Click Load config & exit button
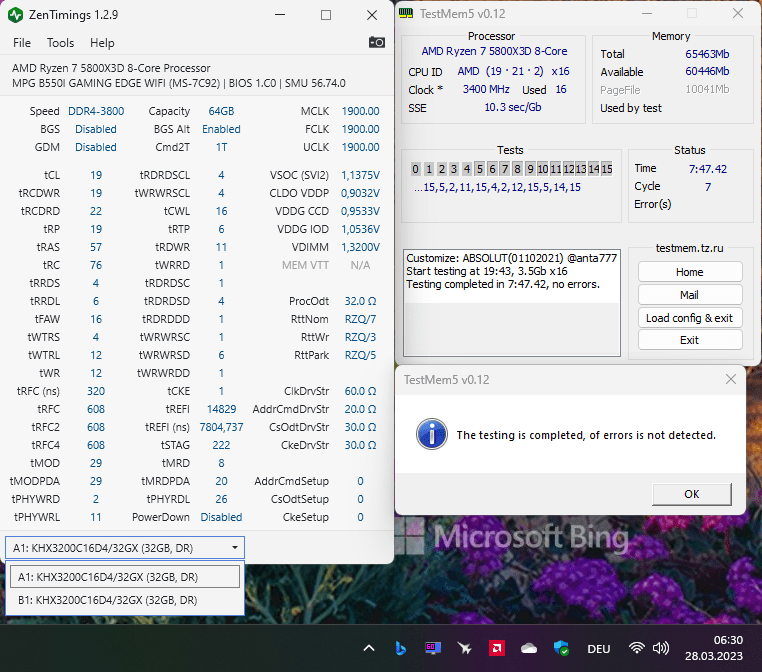Viewport: 762px width, 672px height. (x=690, y=318)
